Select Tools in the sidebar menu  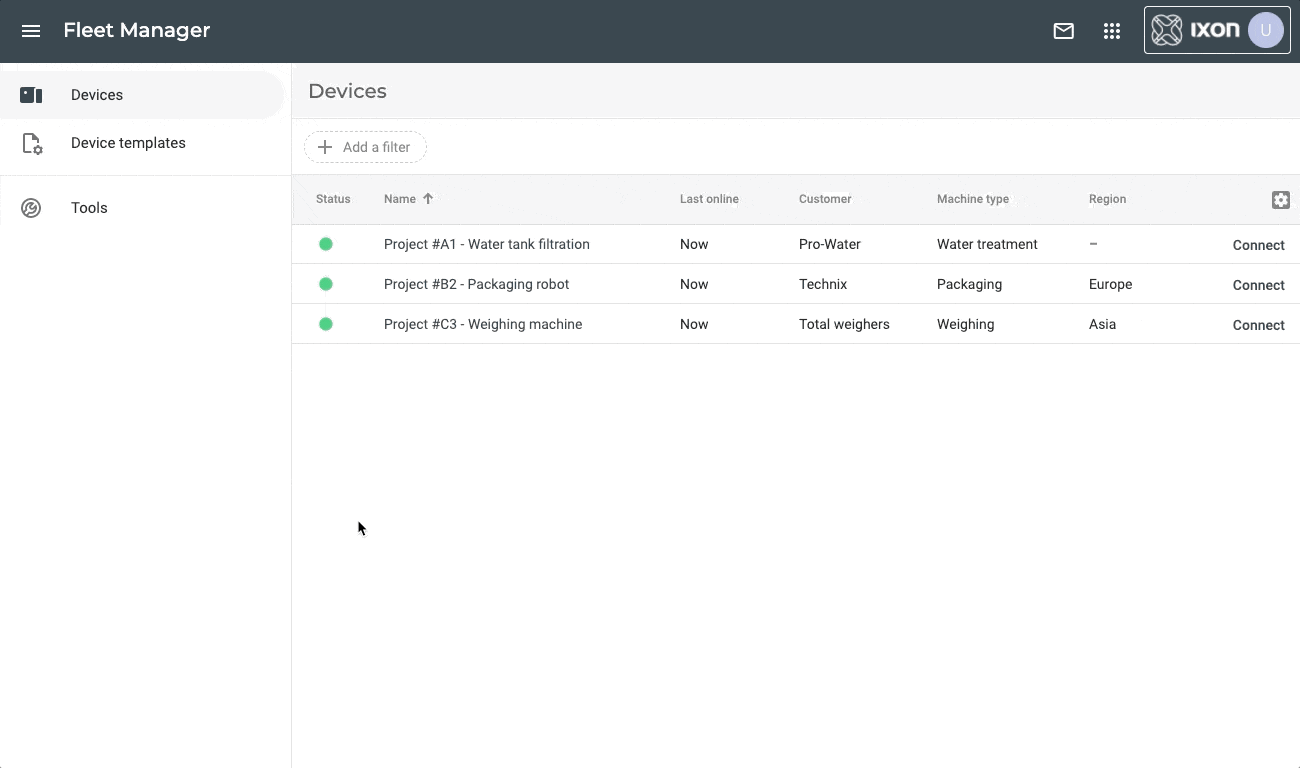click(89, 208)
